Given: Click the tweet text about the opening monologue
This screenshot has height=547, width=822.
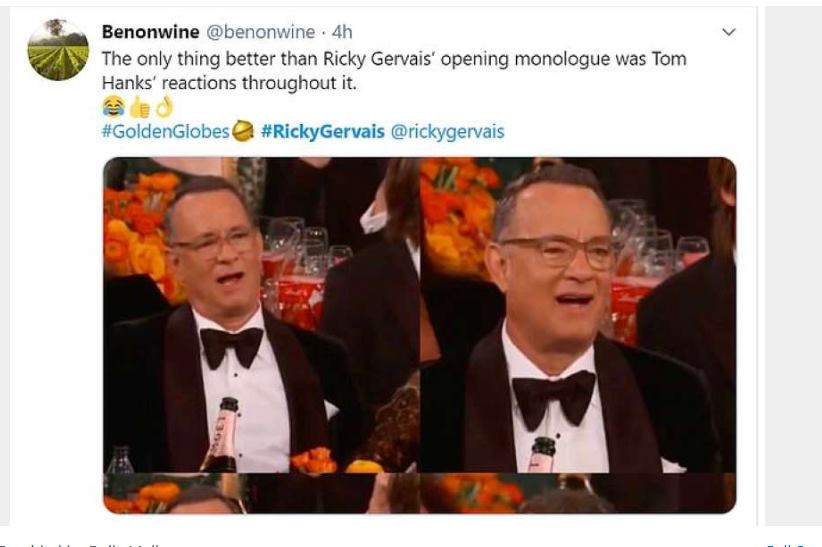Looking at the screenshot, I should pos(394,70).
